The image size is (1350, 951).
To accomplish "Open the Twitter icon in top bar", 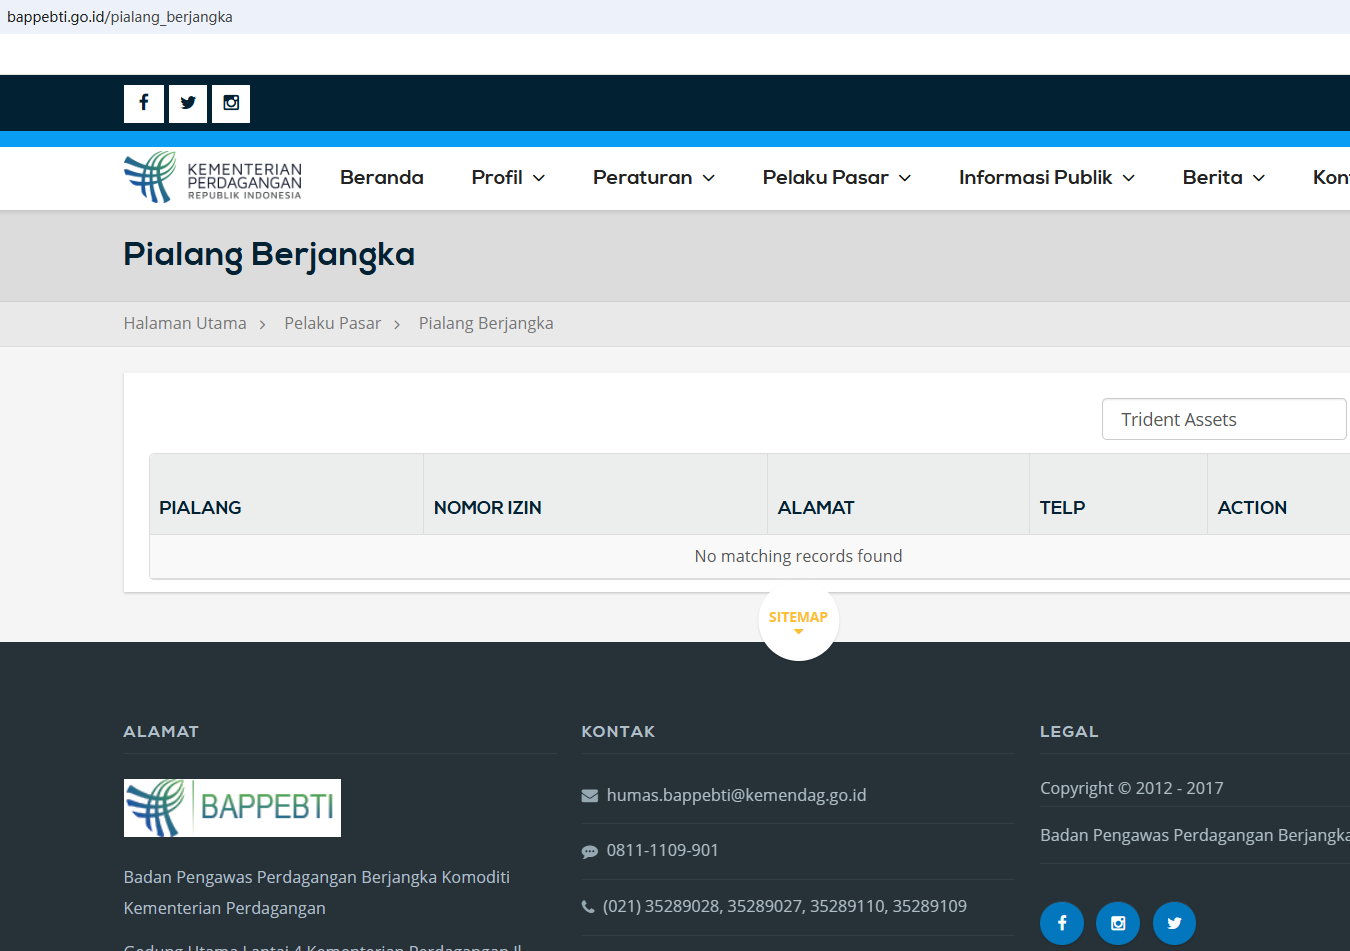I will pos(188,103).
